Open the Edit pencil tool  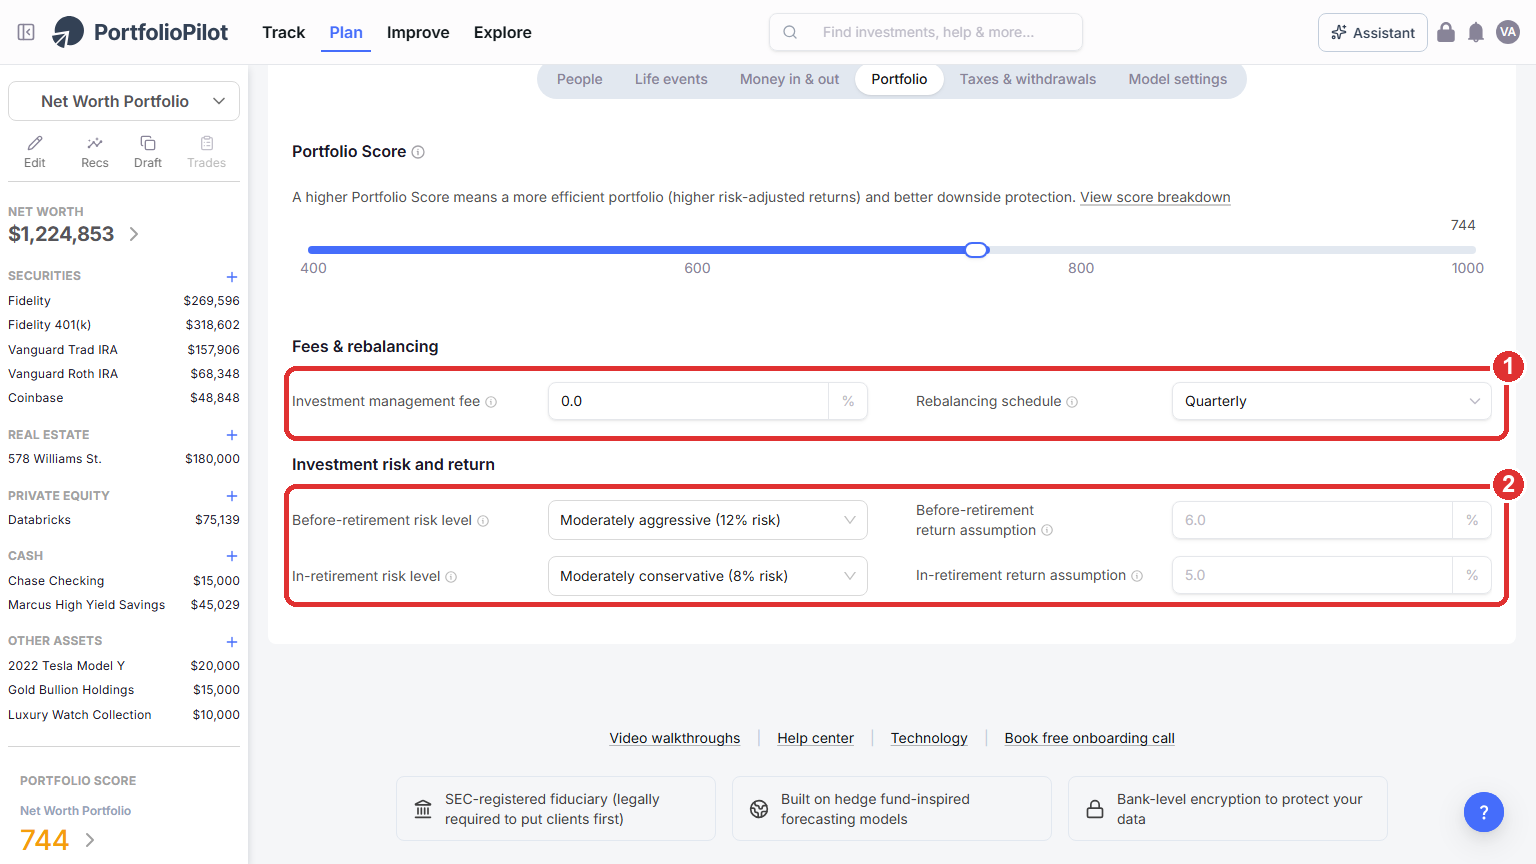coord(35,152)
